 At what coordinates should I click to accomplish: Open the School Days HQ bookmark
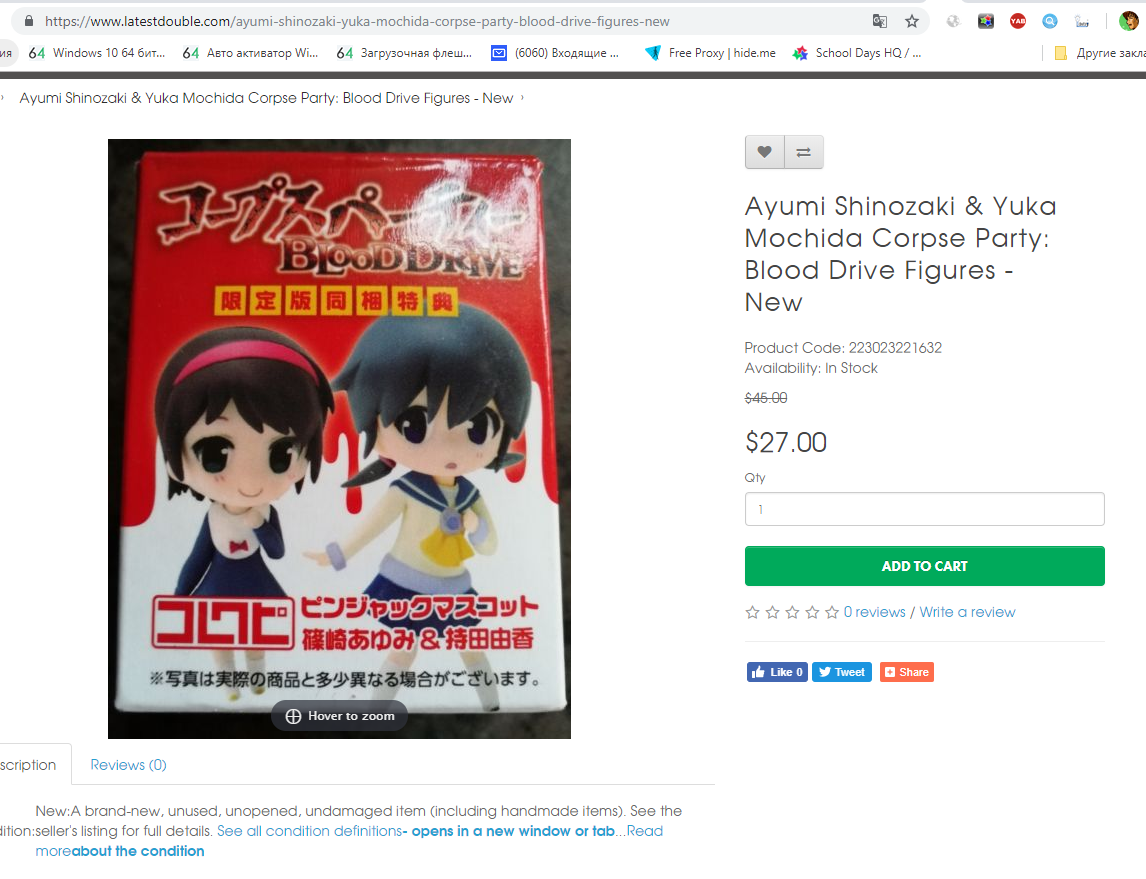click(857, 53)
